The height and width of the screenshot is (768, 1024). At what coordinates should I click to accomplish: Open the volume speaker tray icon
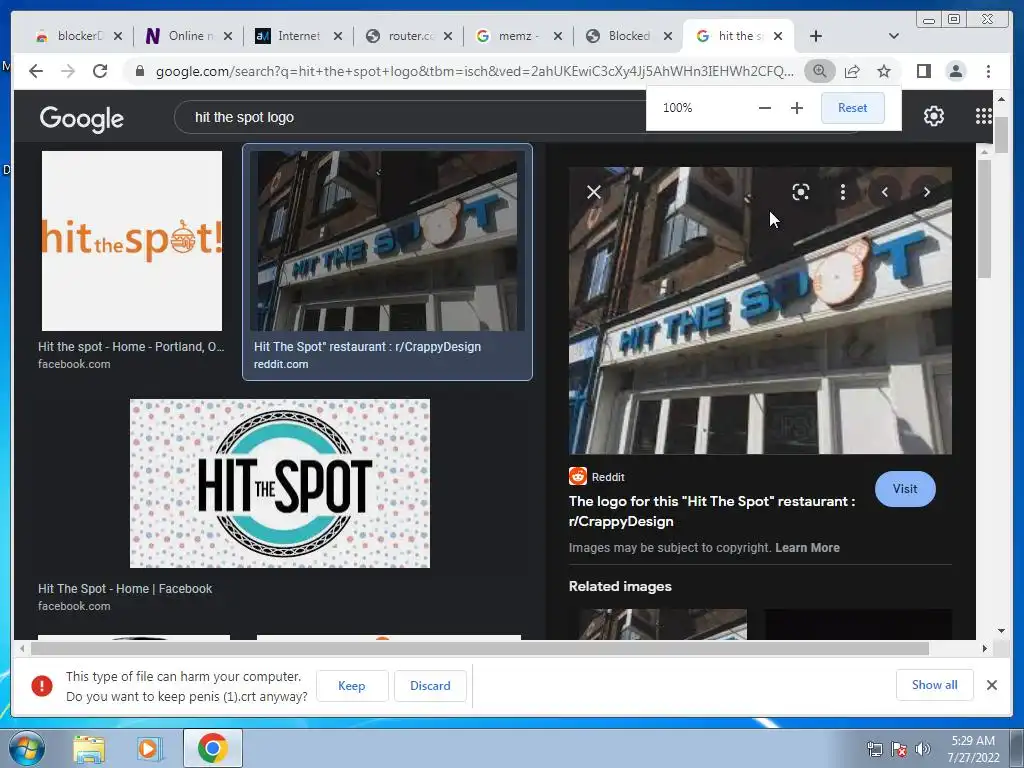point(923,749)
